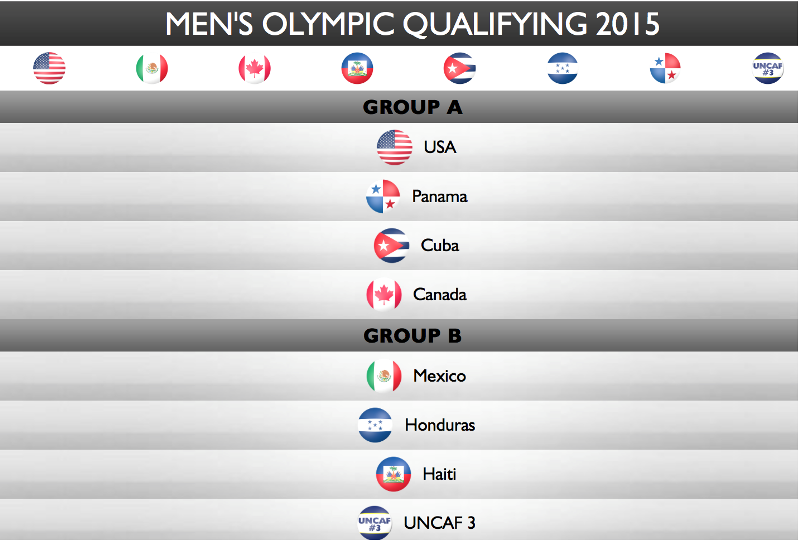Select the UNCAF 3 text in Group B

coord(440,523)
